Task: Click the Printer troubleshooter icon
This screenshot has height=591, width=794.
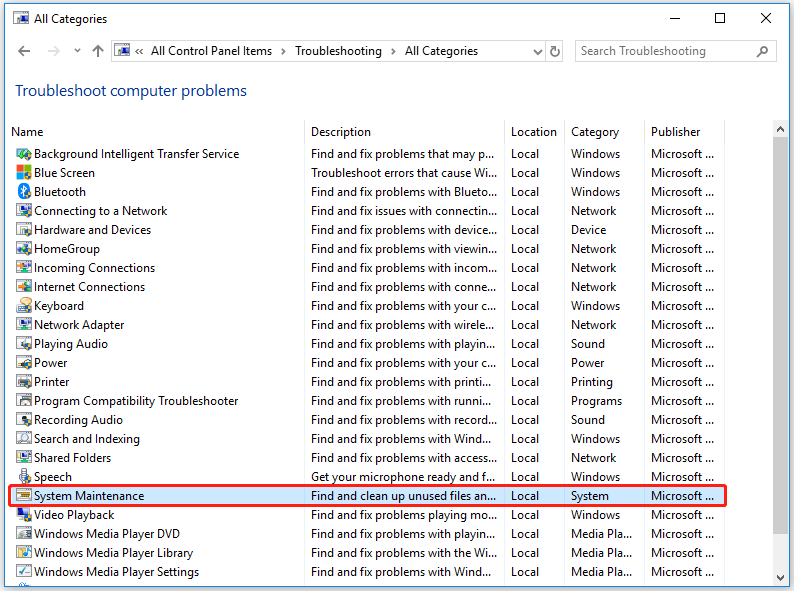Action: [24, 382]
